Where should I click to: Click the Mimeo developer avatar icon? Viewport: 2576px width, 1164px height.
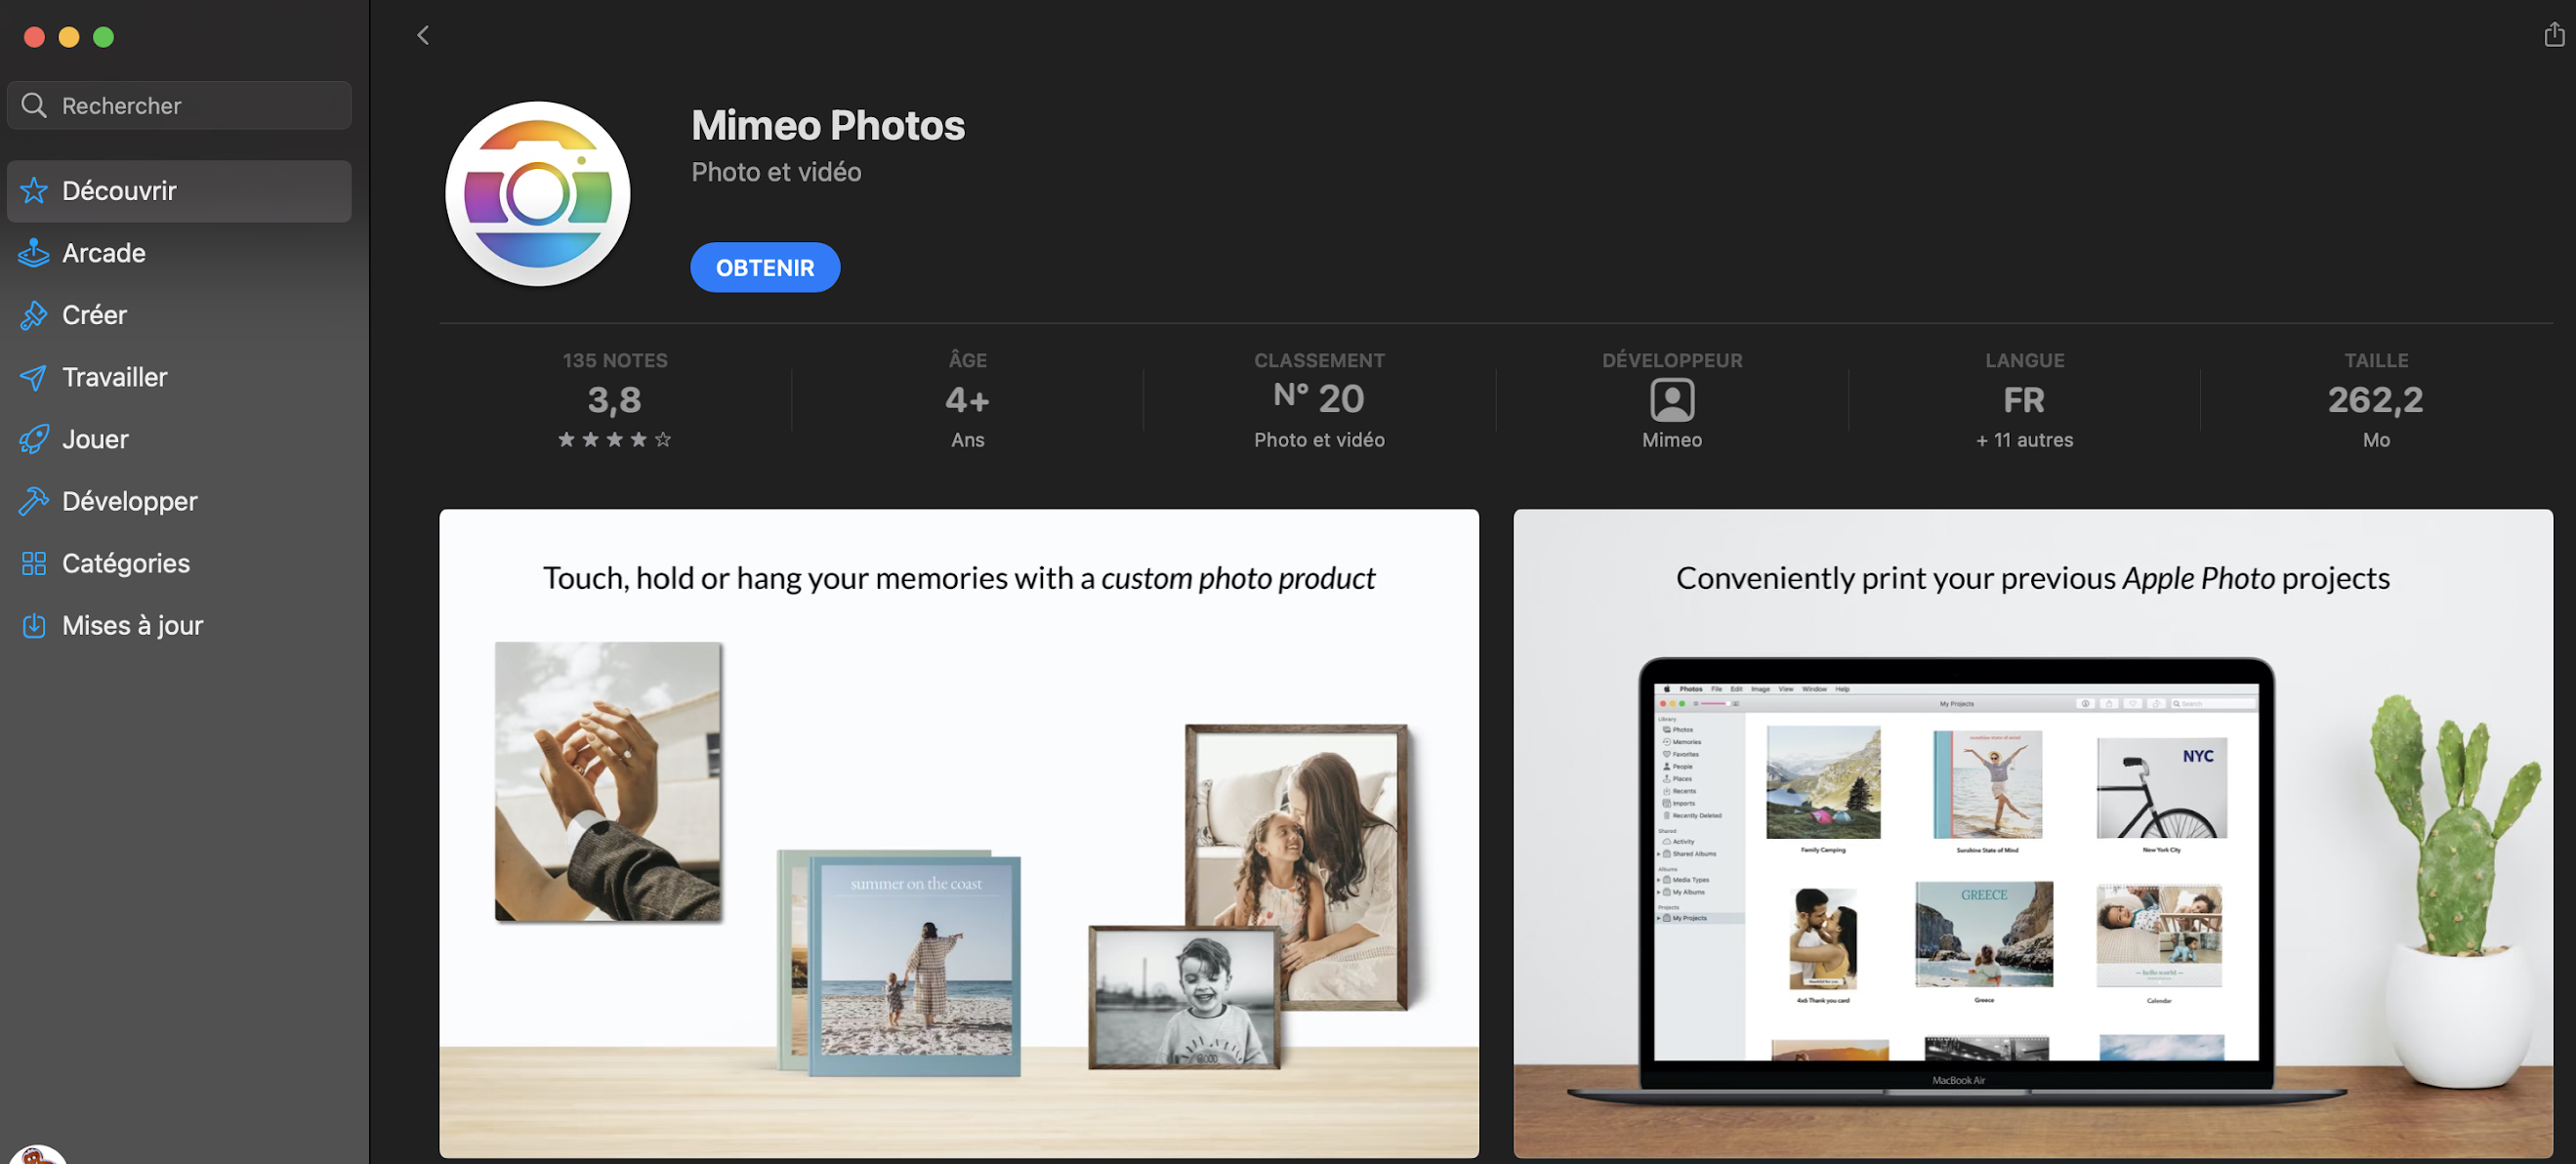(1671, 402)
